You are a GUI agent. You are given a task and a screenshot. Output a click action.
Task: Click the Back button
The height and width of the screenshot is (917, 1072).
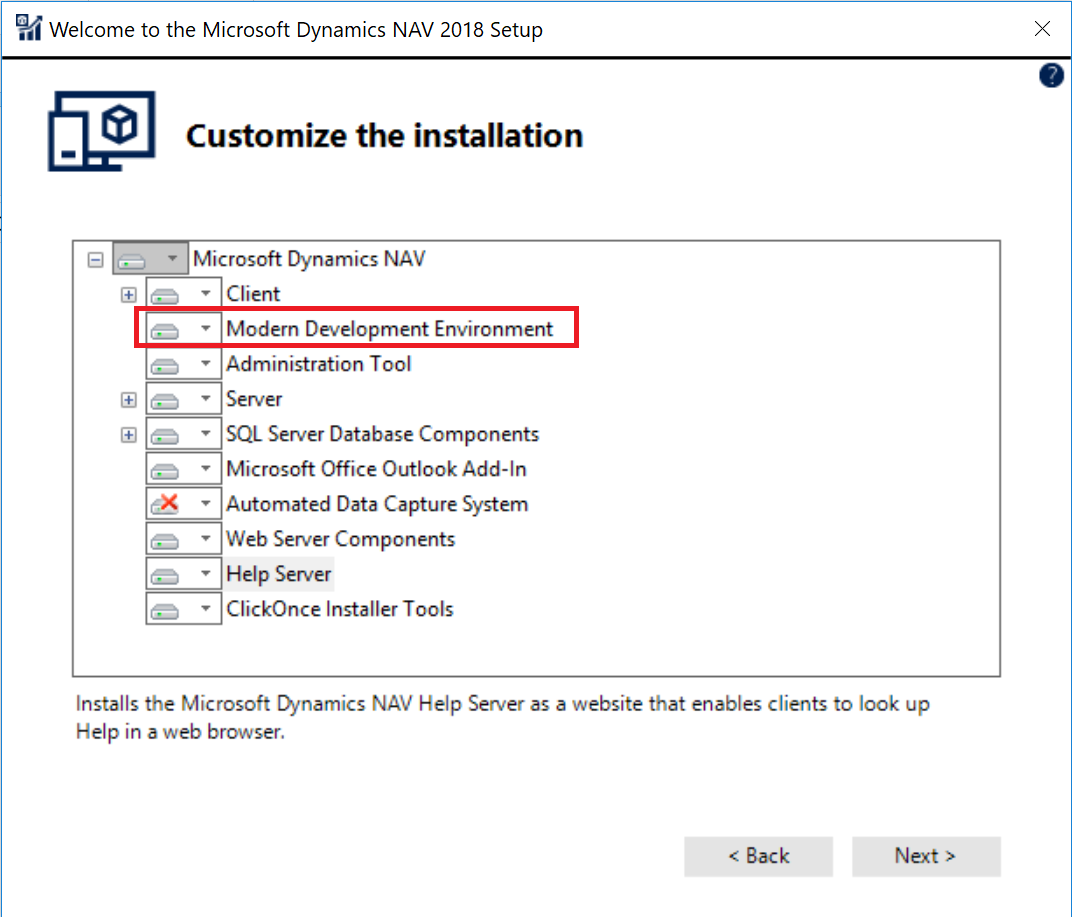(x=758, y=856)
